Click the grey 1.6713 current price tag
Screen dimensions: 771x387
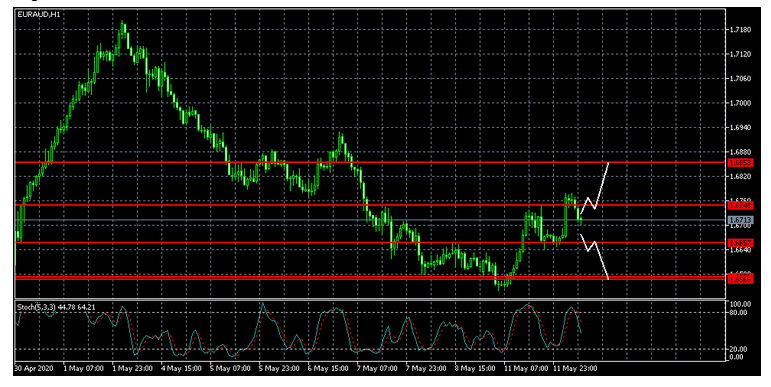(740, 220)
